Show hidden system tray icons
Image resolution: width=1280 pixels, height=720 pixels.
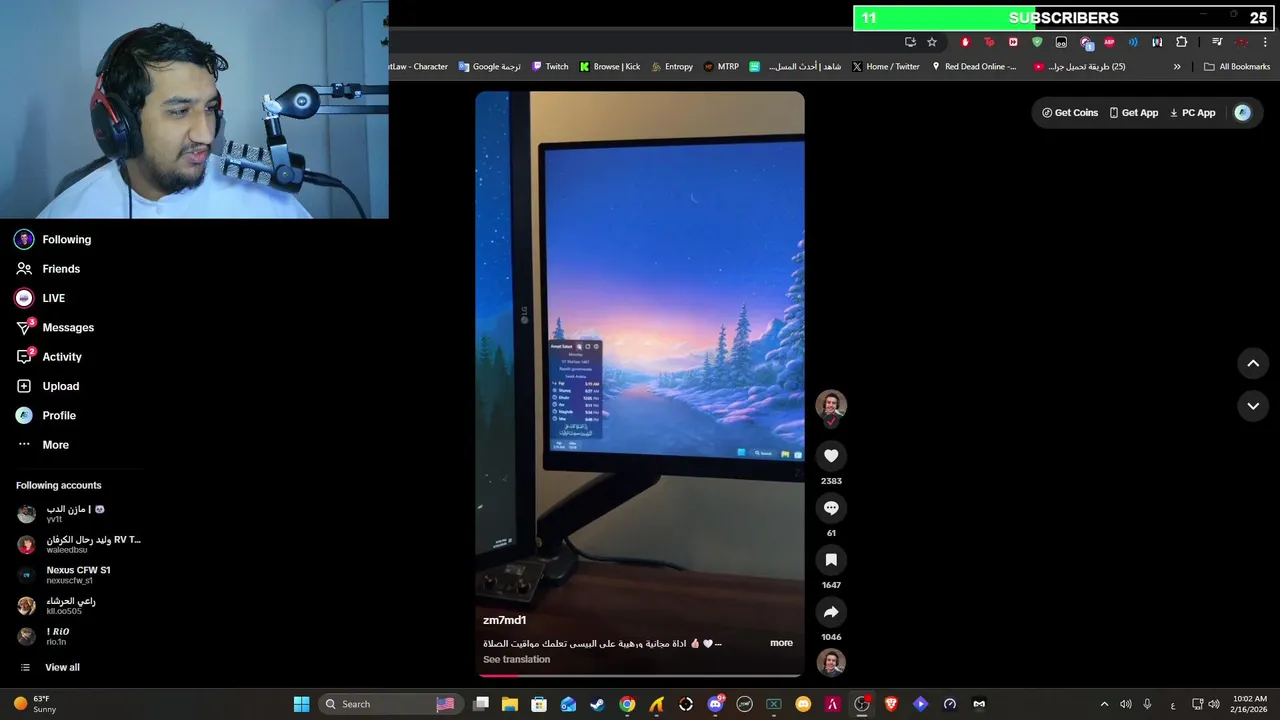[x=1104, y=704]
